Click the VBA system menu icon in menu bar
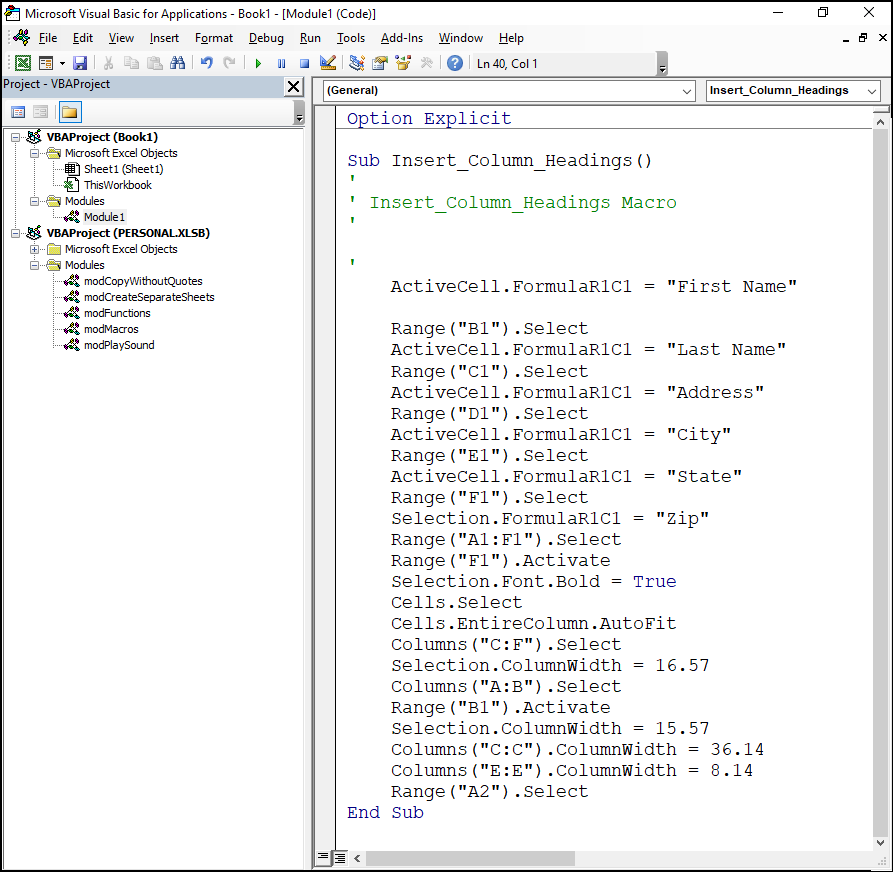 tap(22, 38)
